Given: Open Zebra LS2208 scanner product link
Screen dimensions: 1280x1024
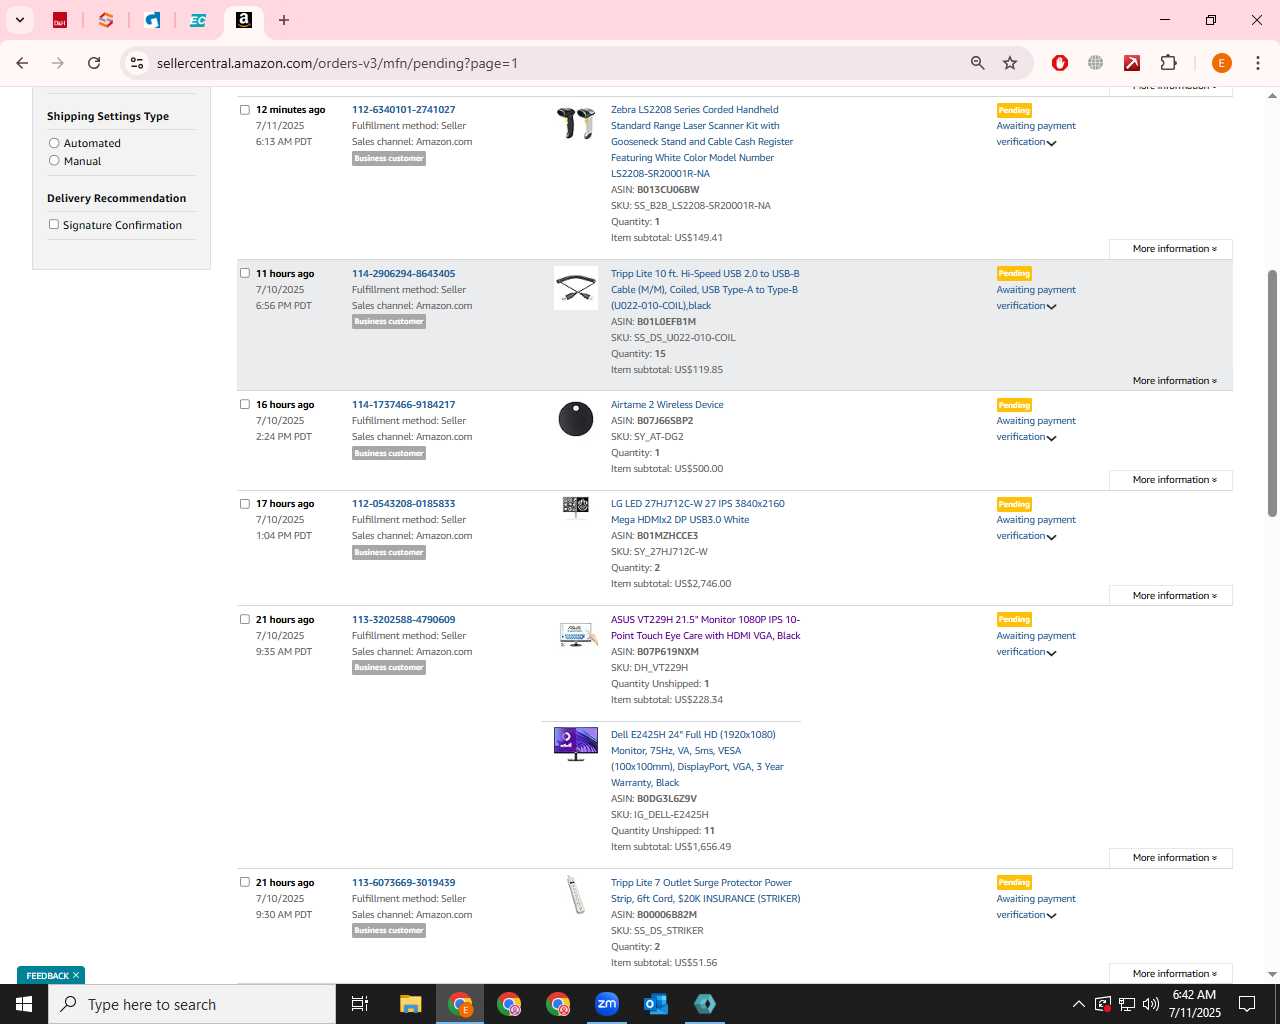Looking at the screenshot, I should tap(702, 142).
